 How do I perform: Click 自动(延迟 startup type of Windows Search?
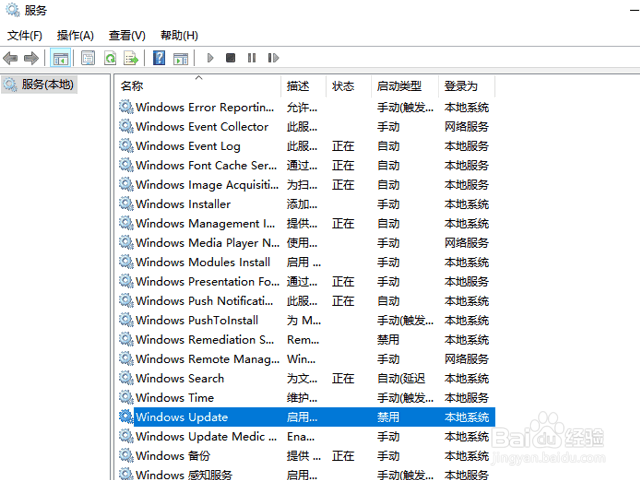click(401, 378)
